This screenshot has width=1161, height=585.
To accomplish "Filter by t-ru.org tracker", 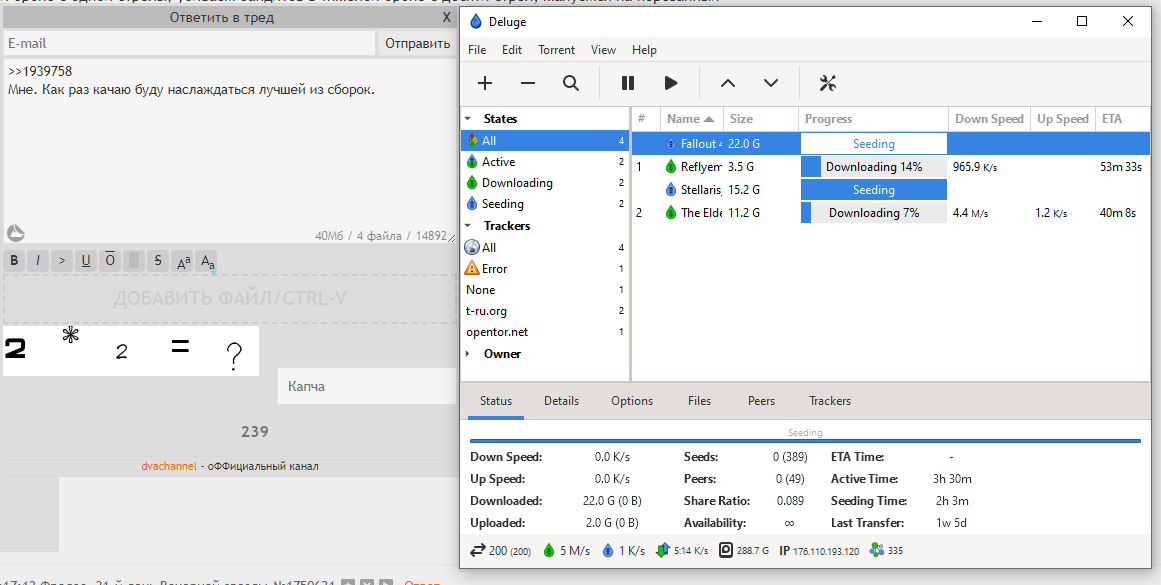I will point(545,311).
